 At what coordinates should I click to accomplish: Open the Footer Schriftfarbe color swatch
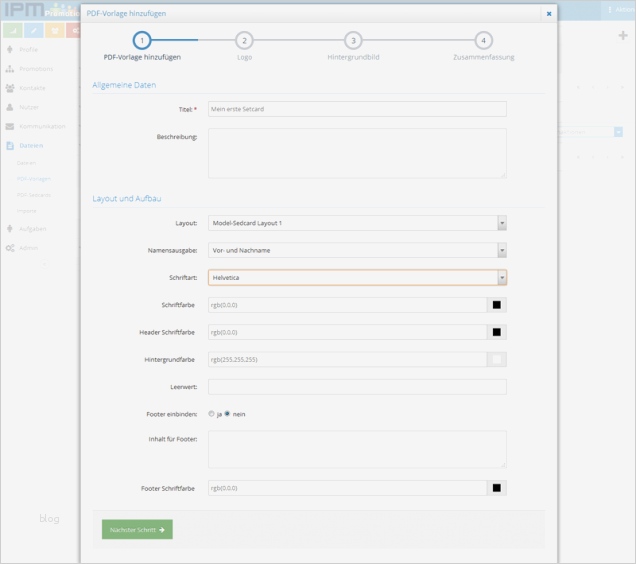click(496, 488)
